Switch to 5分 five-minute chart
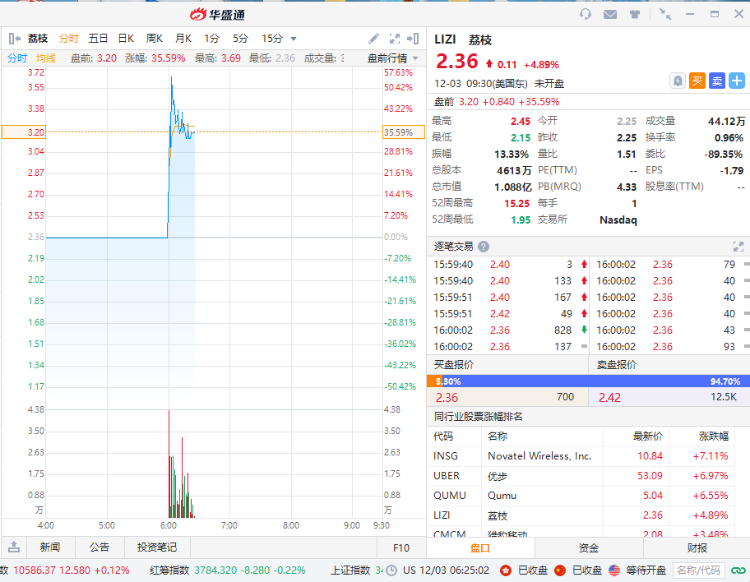 [x=240, y=39]
